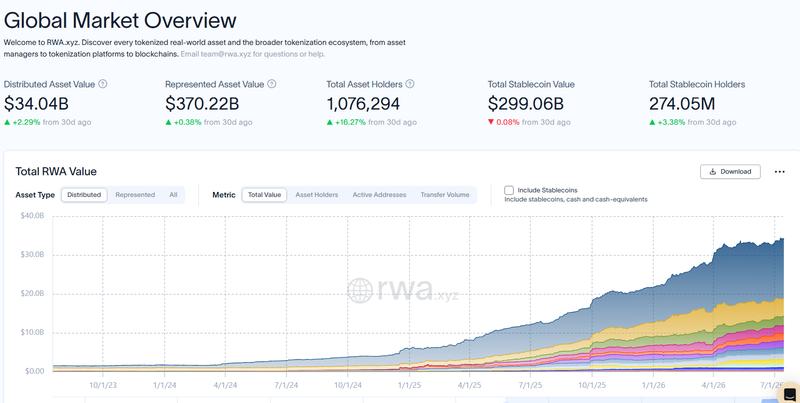This screenshot has height=403, width=800.
Task: Click the $20.0B y-axis label
Action: click(x=32, y=293)
